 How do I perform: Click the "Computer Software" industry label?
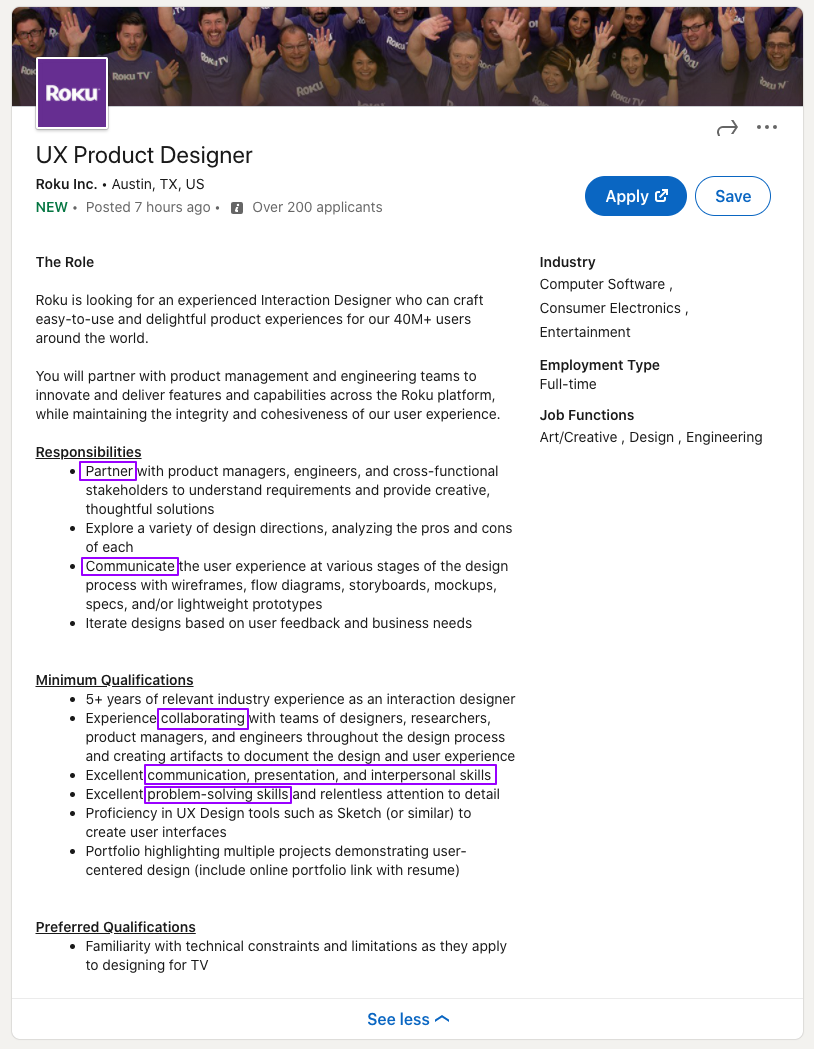(602, 284)
